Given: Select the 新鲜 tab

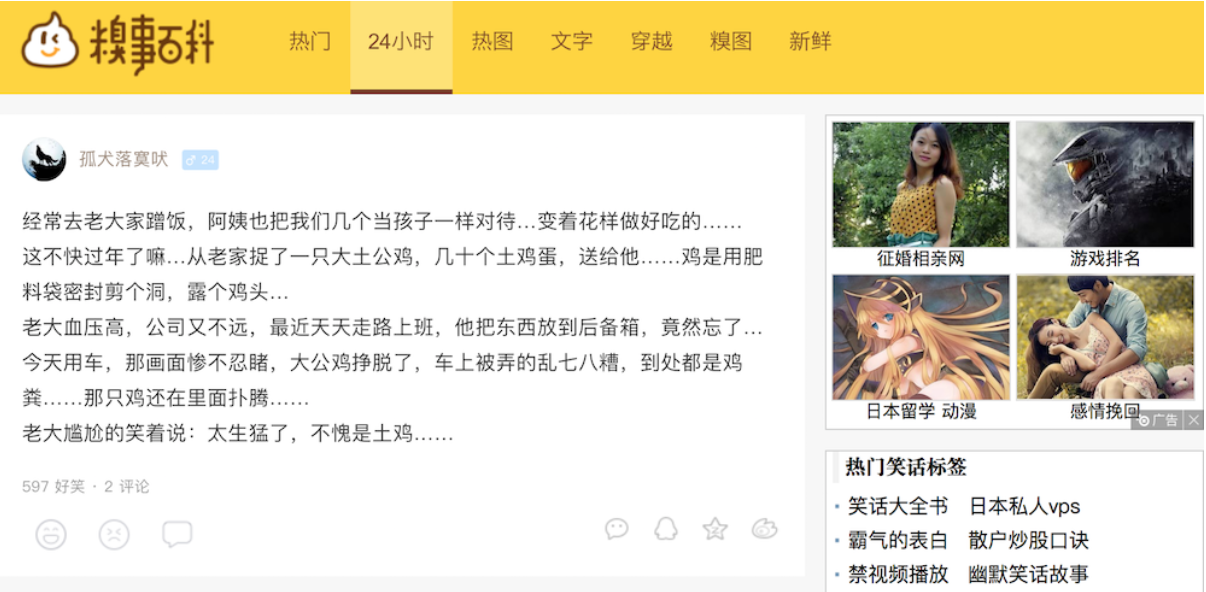Looking at the screenshot, I should (810, 42).
